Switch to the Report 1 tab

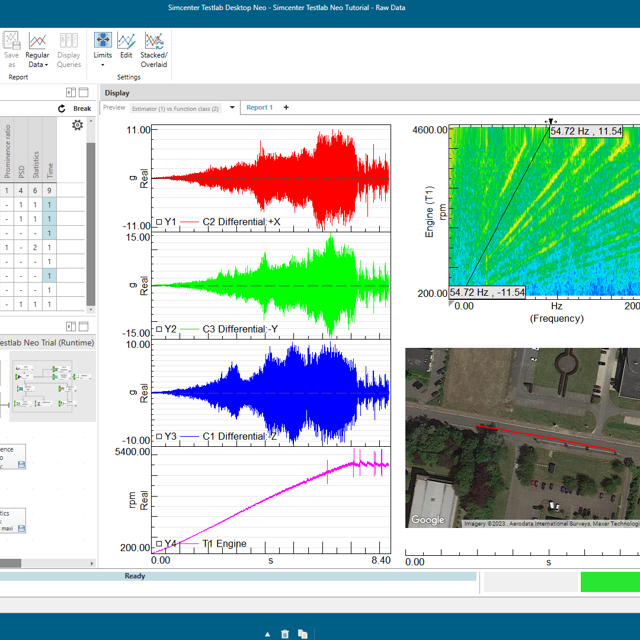[x=259, y=107]
